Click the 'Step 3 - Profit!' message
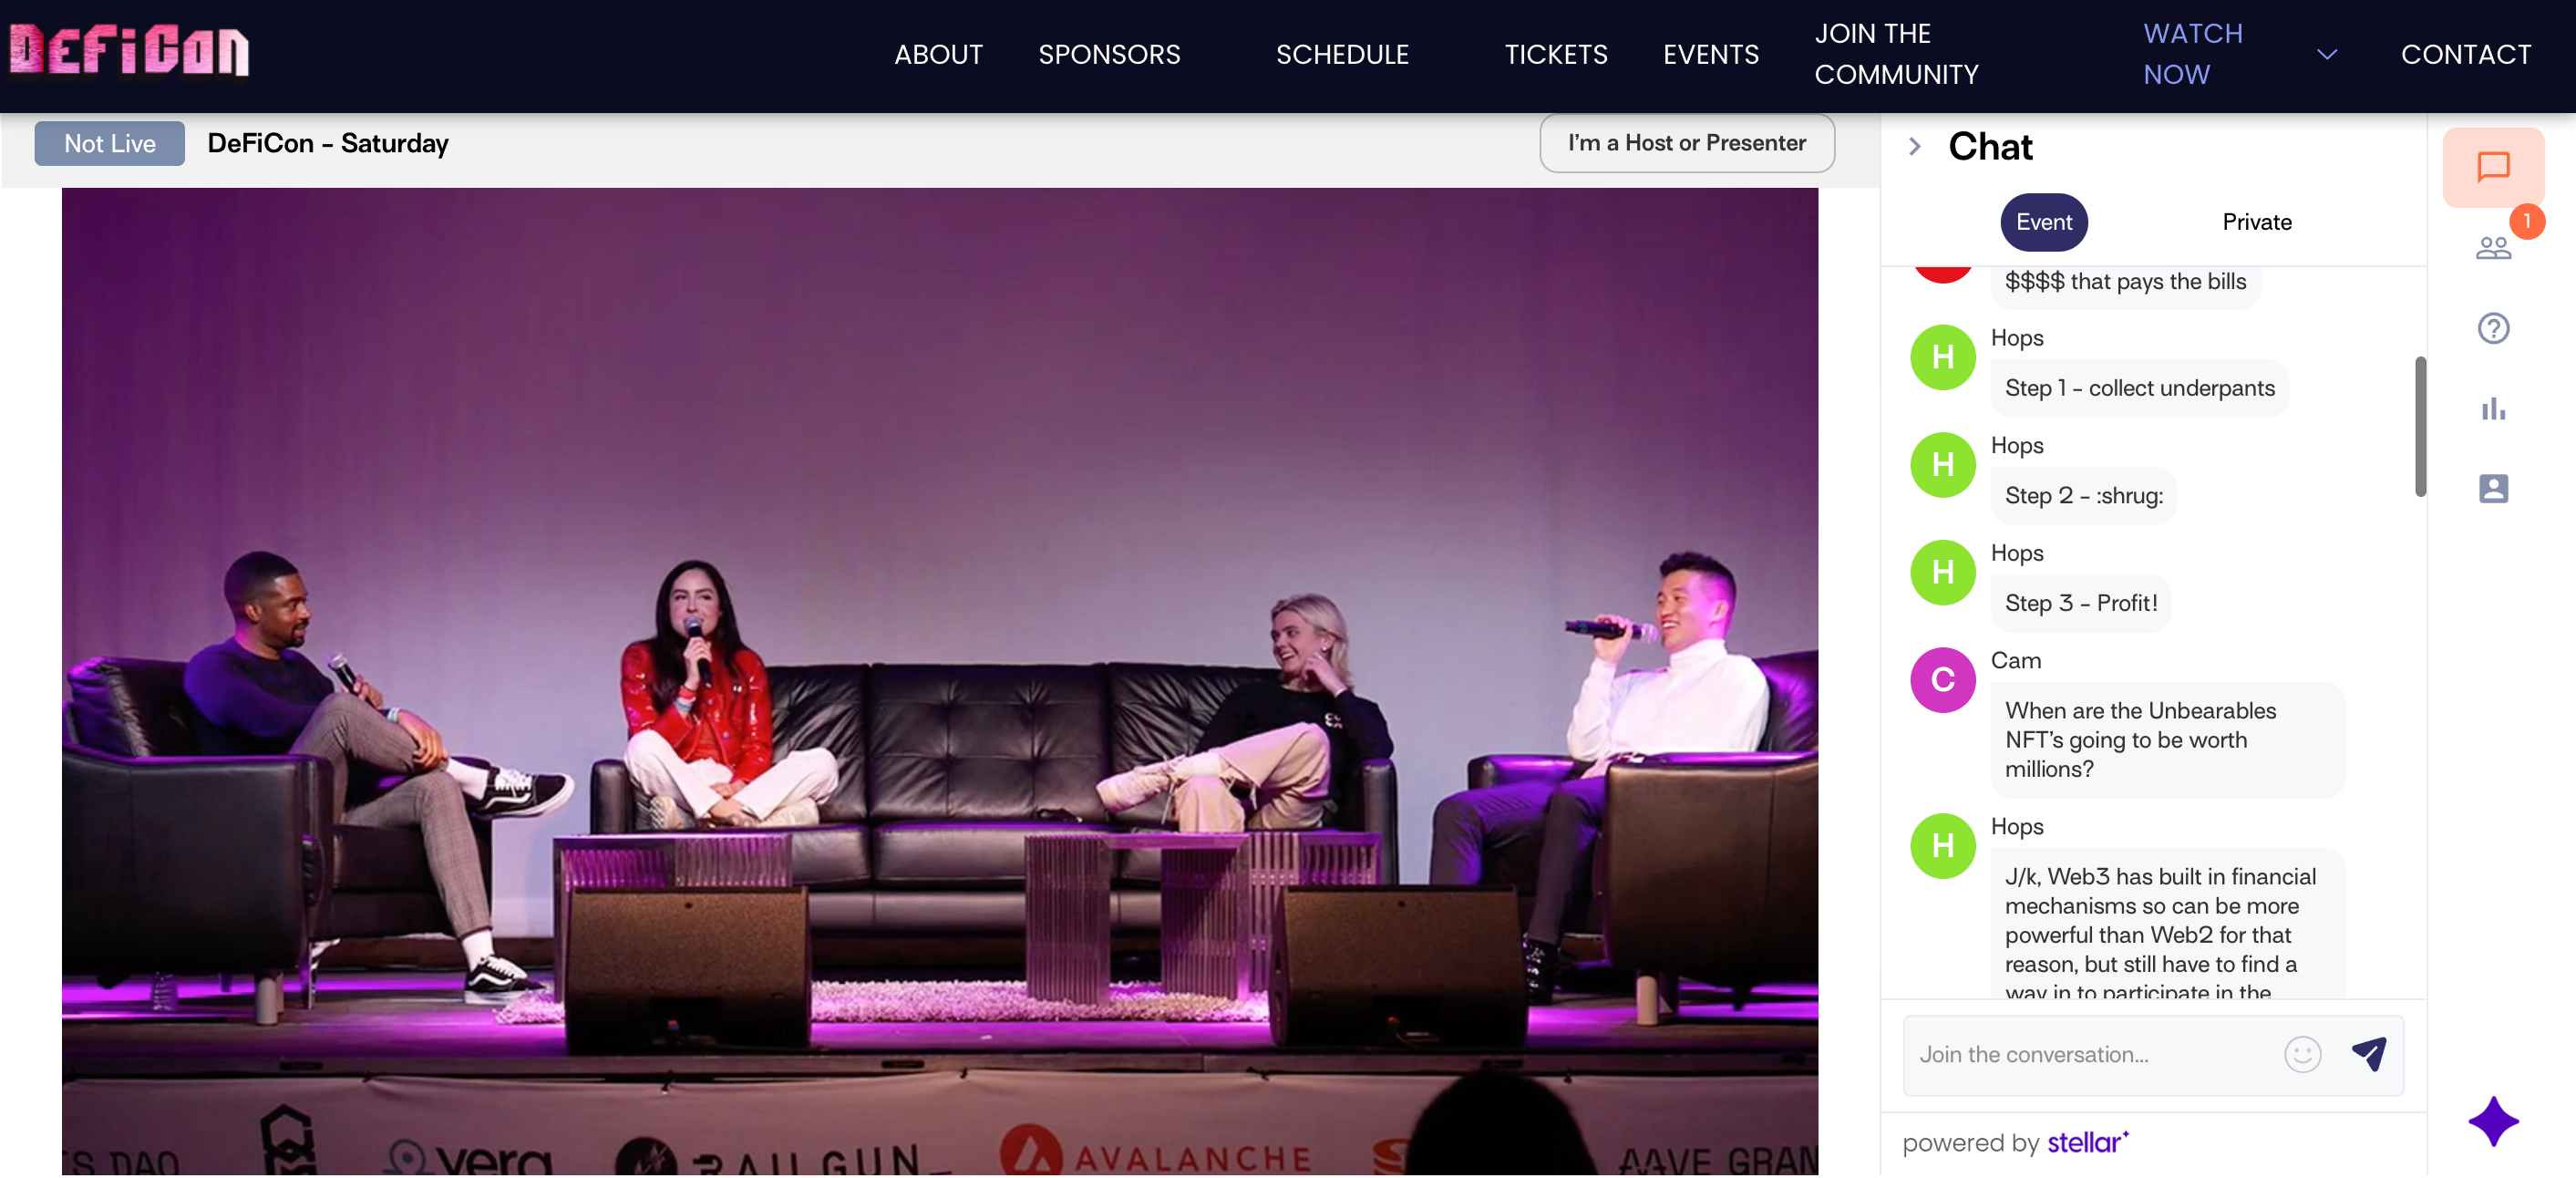Screen dimensions: 2576x1178 click(x=2080, y=603)
